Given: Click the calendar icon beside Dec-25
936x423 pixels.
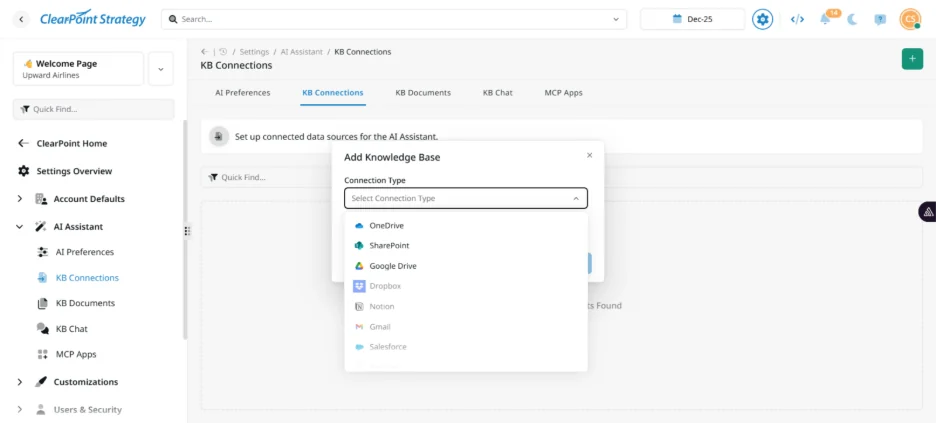Looking at the screenshot, I should point(677,19).
